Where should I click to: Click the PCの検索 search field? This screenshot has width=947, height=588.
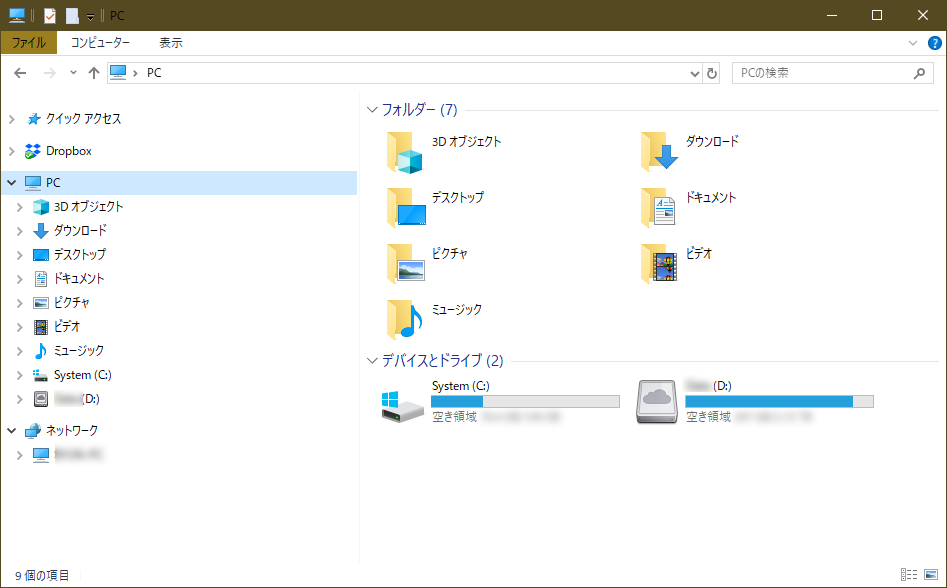[820, 73]
